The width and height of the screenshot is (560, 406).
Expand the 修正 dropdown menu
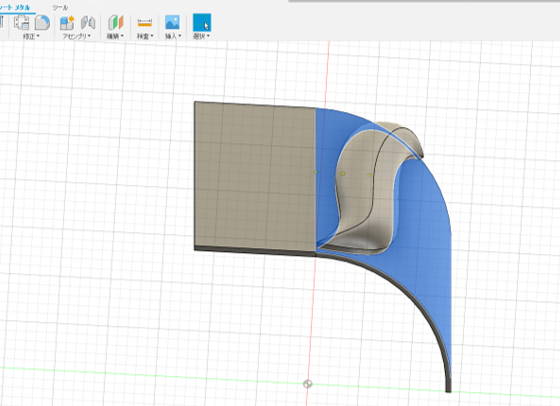coord(31,36)
